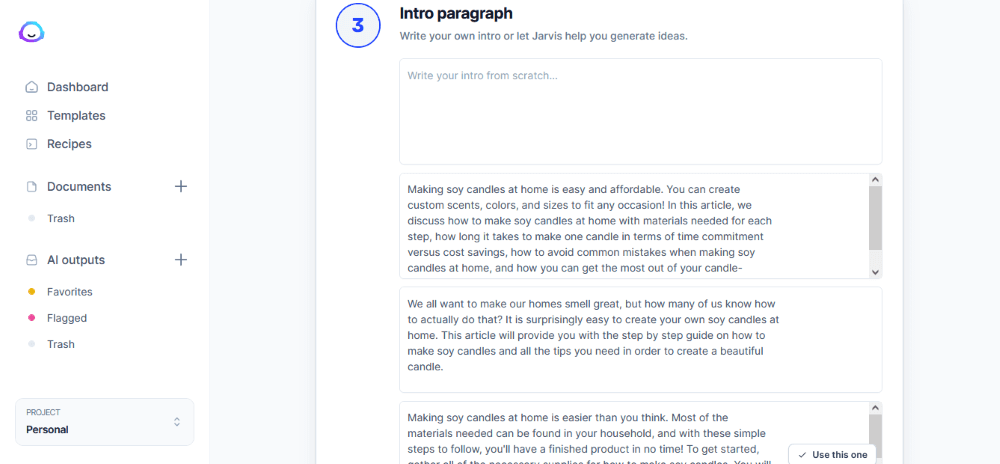The image size is (1000, 464).
Task: Click the Dashboard home icon
Action: point(32,87)
